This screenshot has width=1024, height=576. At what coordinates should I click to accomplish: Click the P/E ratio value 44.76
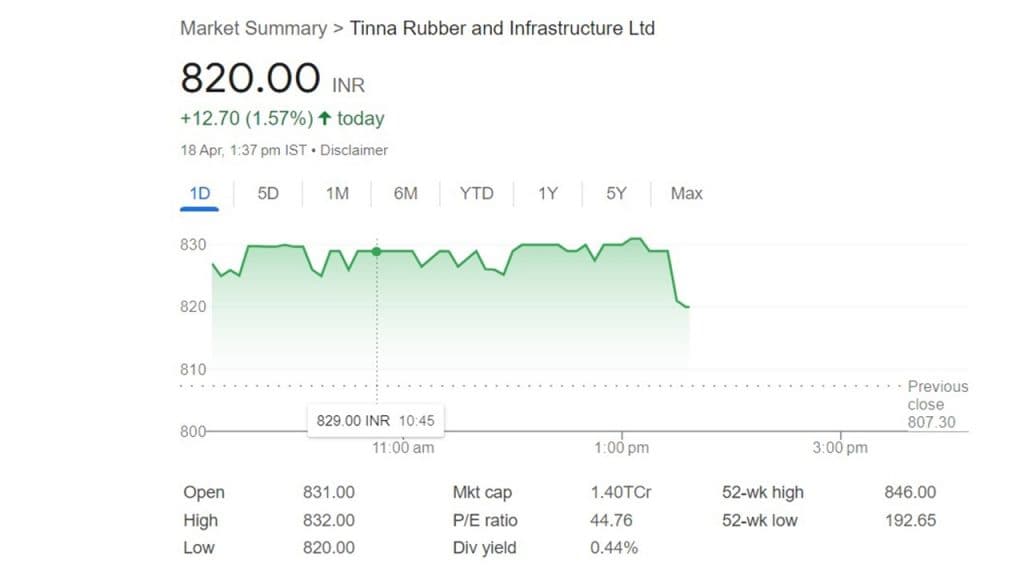click(611, 520)
